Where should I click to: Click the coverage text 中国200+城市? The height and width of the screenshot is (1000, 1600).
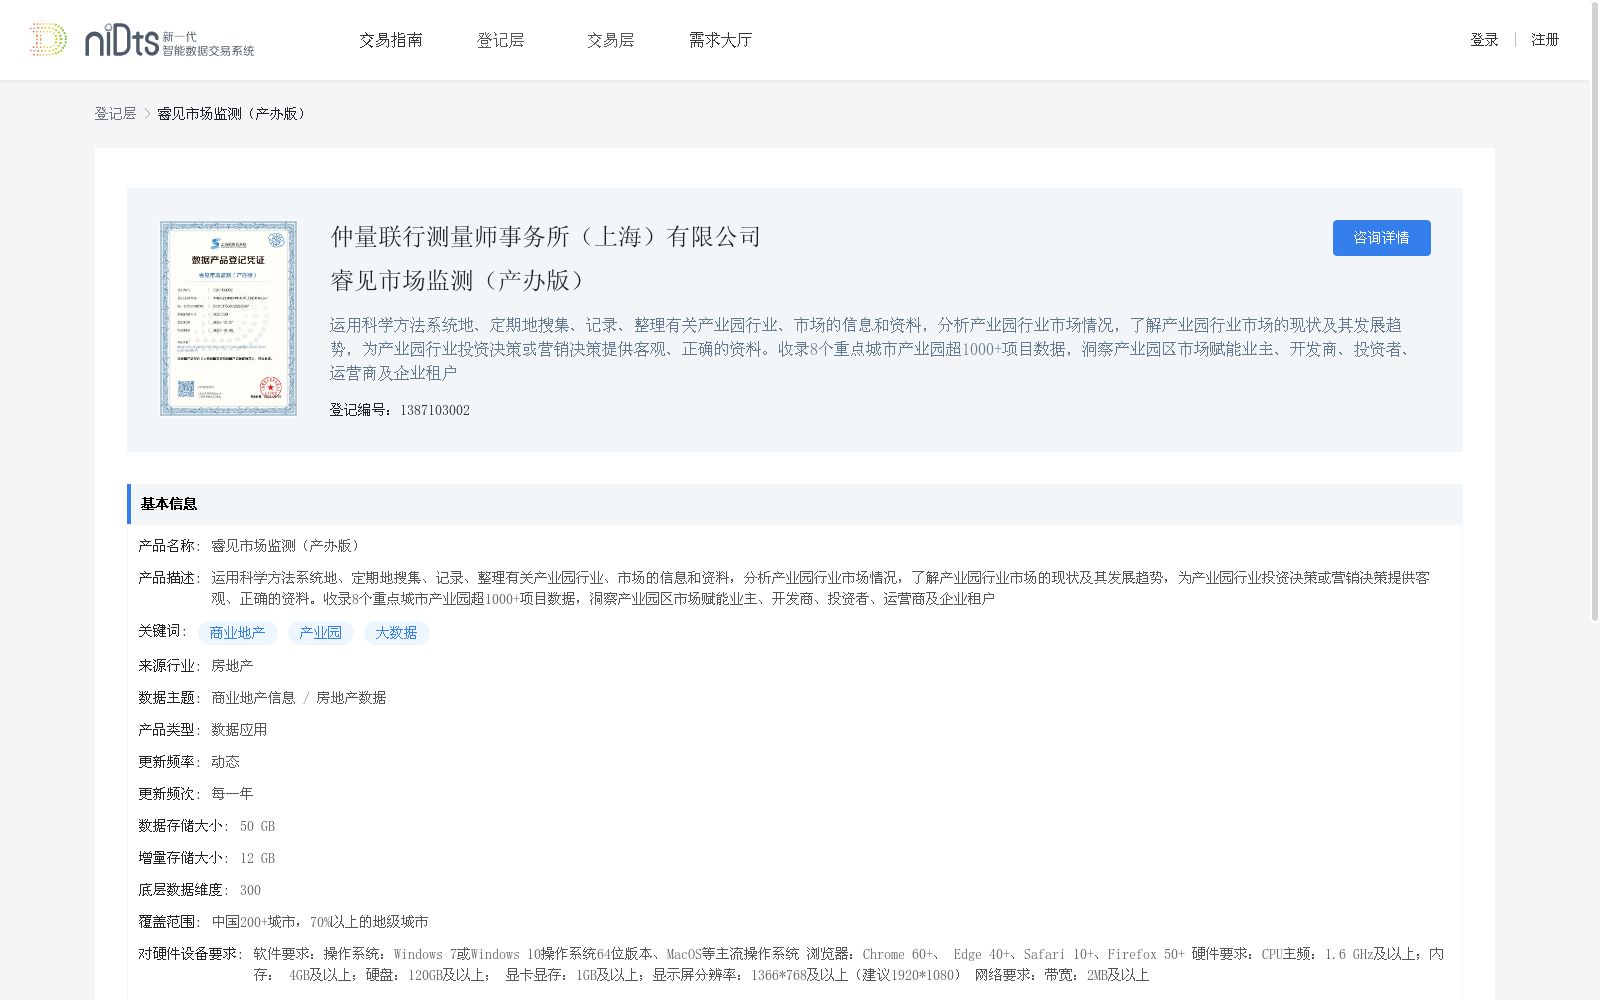(x=254, y=922)
